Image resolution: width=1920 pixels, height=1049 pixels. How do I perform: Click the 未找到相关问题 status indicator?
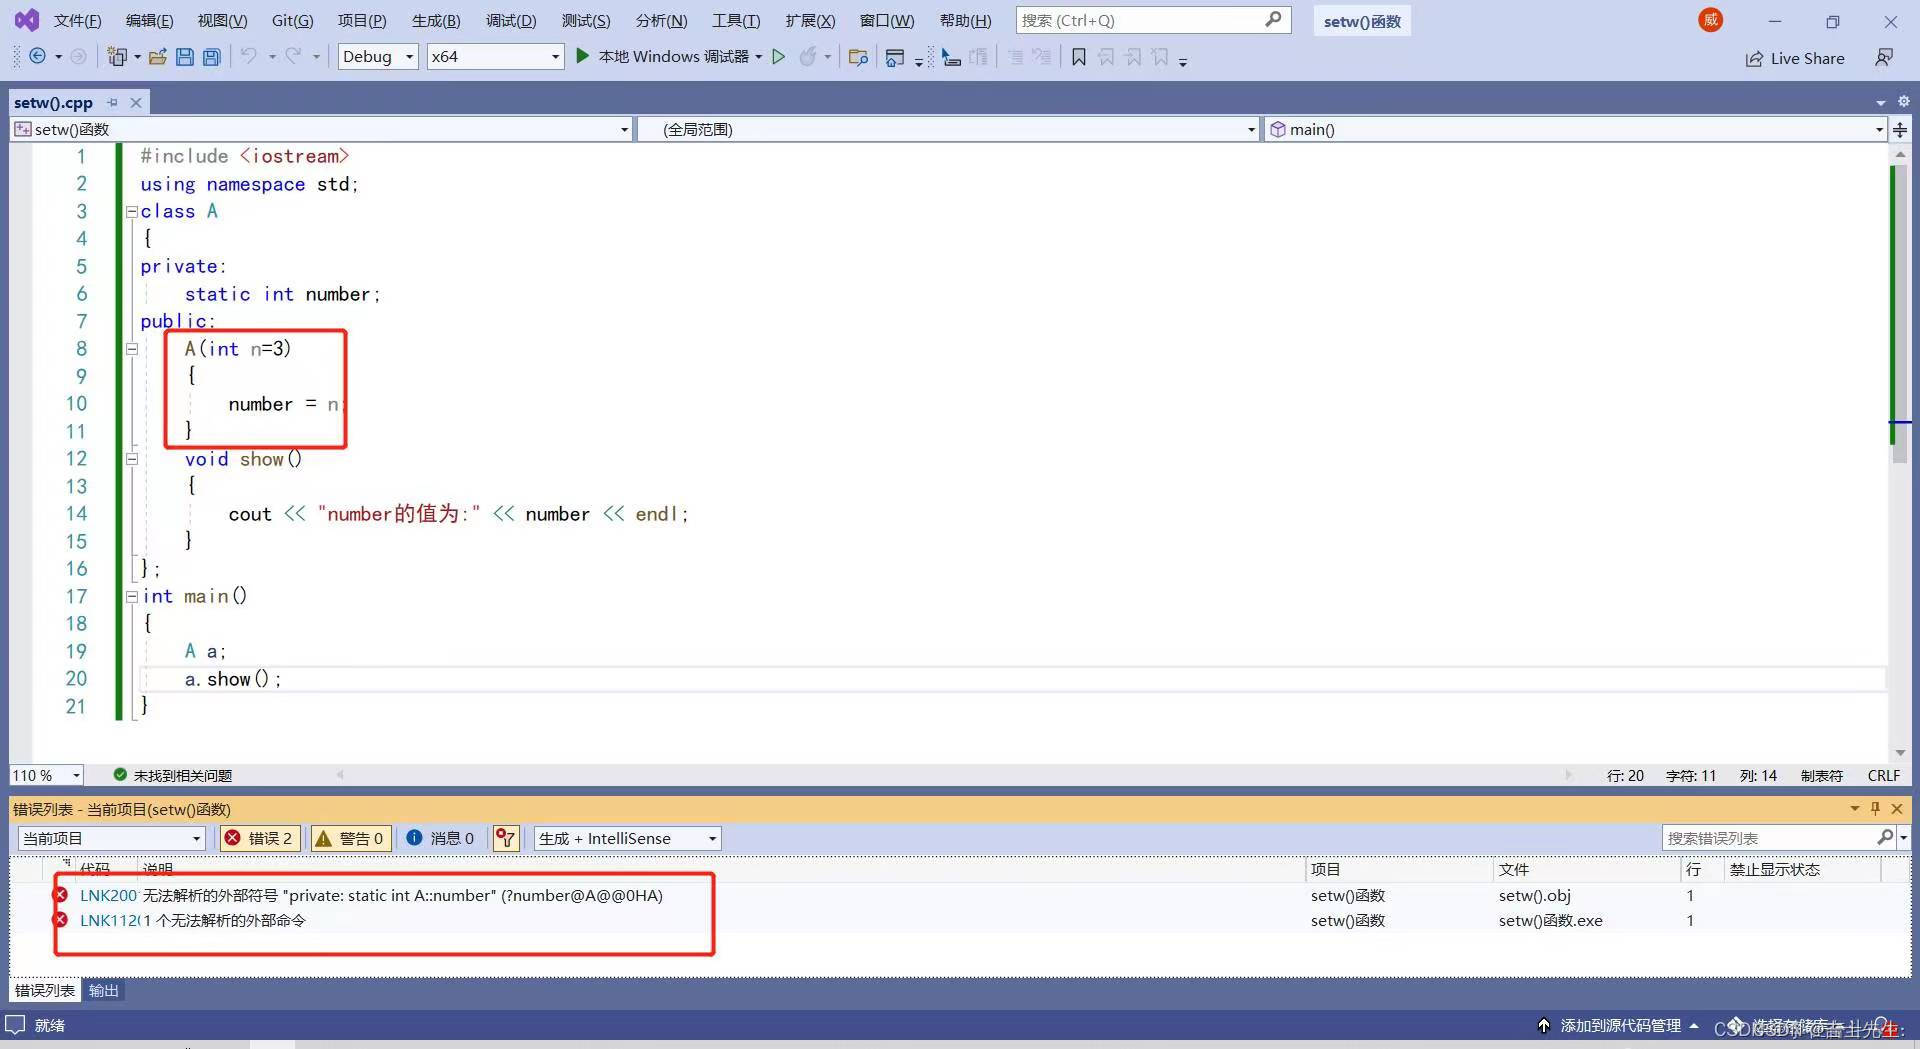[172, 775]
